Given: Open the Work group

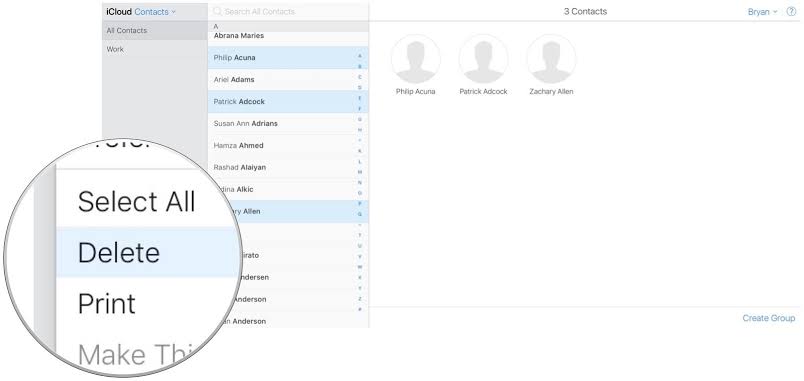Looking at the screenshot, I should click(x=154, y=50).
